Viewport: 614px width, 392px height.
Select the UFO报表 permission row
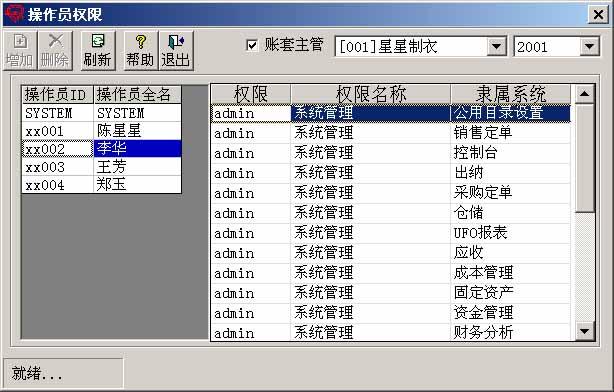click(x=391, y=233)
